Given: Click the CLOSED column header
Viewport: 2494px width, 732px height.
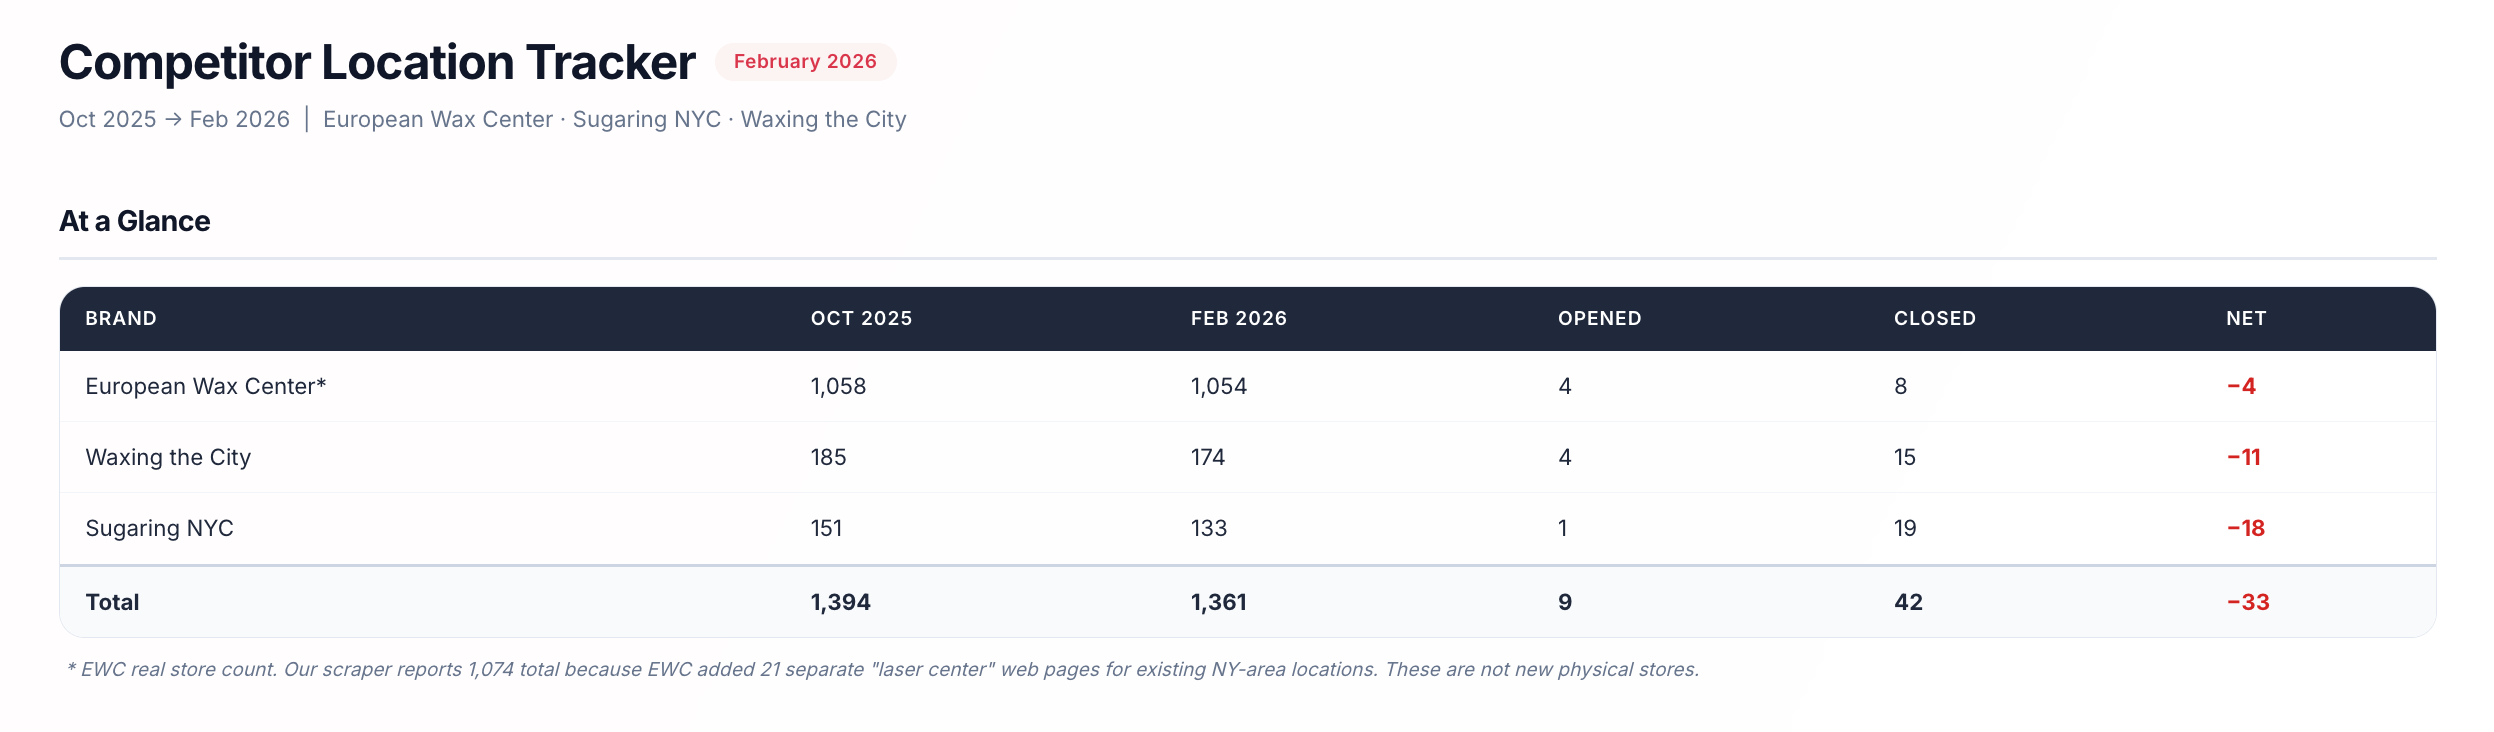Looking at the screenshot, I should [1934, 318].
